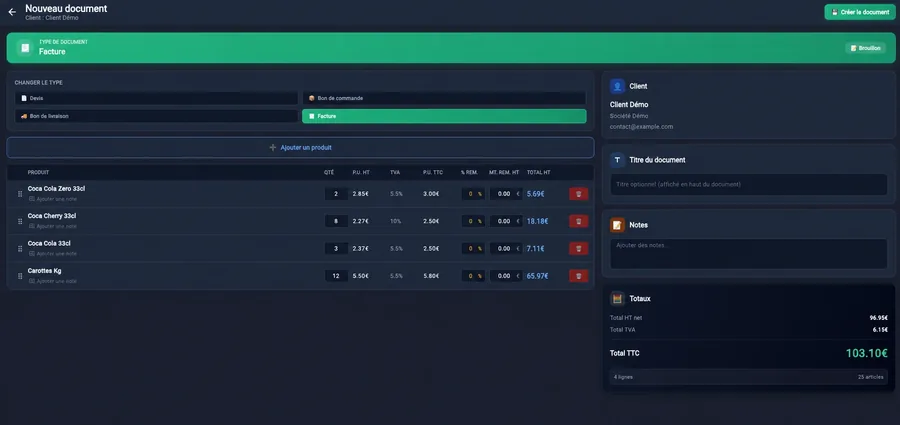The image size is (900, 425).
Task: Click the Total TVA 6.15€ value
Action: coord(880,330)
